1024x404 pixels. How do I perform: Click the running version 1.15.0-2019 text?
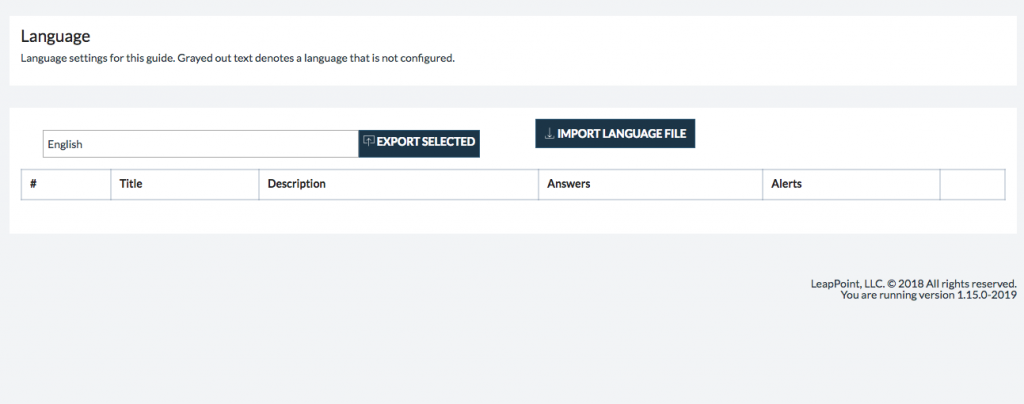point(928,296)
